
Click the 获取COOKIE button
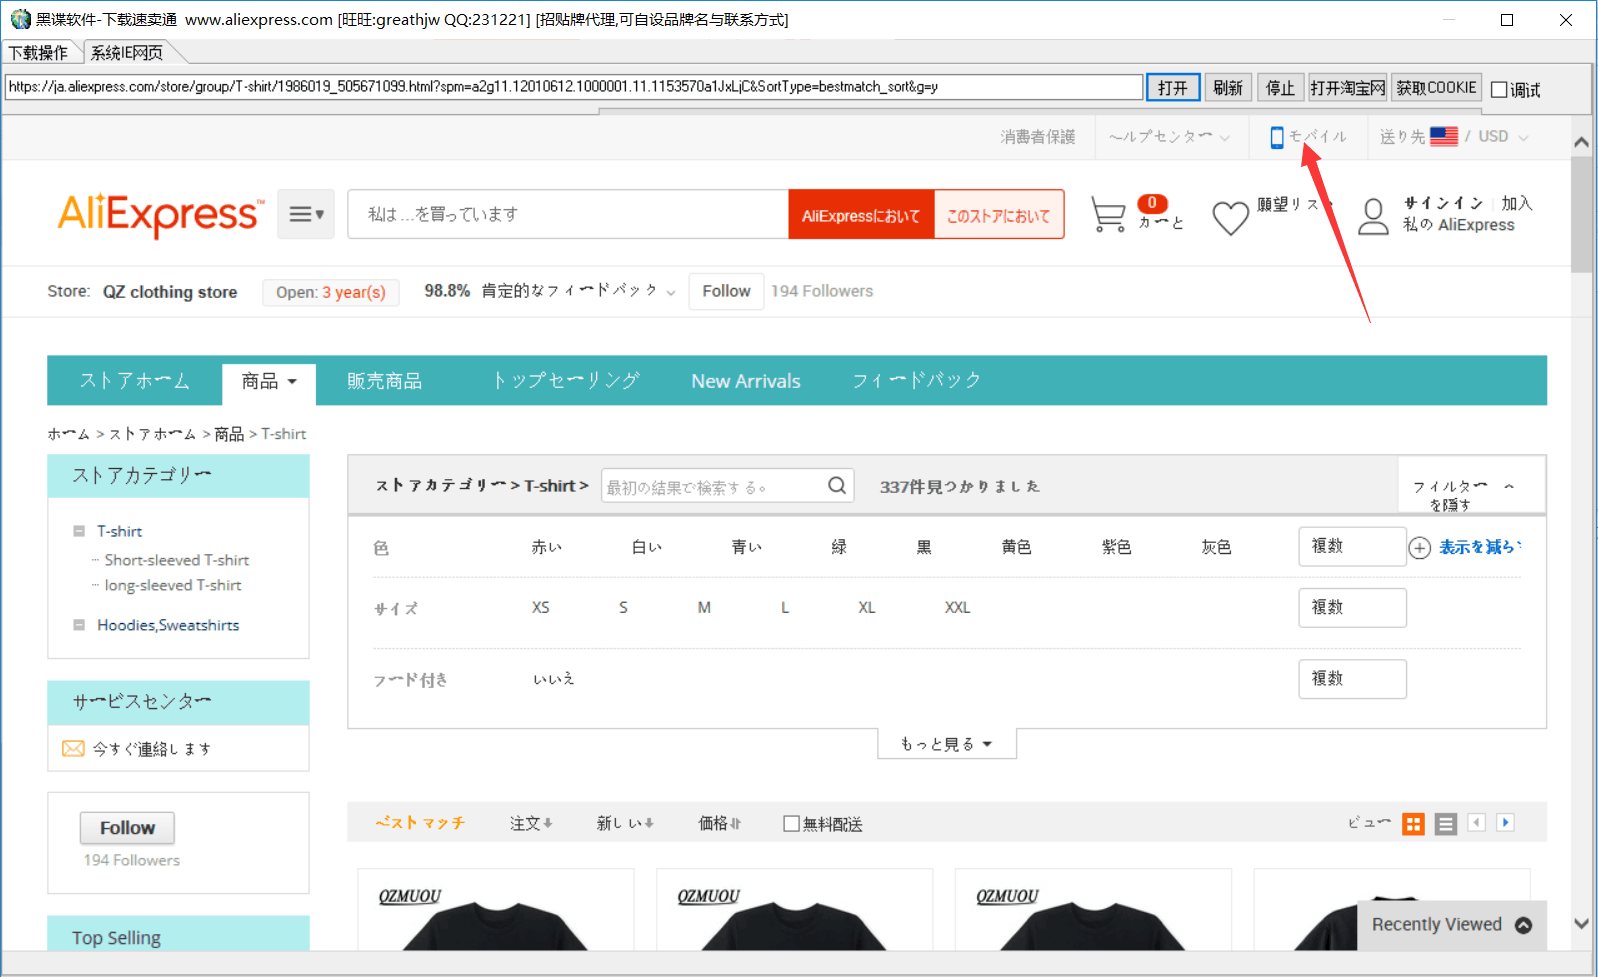1436,88
